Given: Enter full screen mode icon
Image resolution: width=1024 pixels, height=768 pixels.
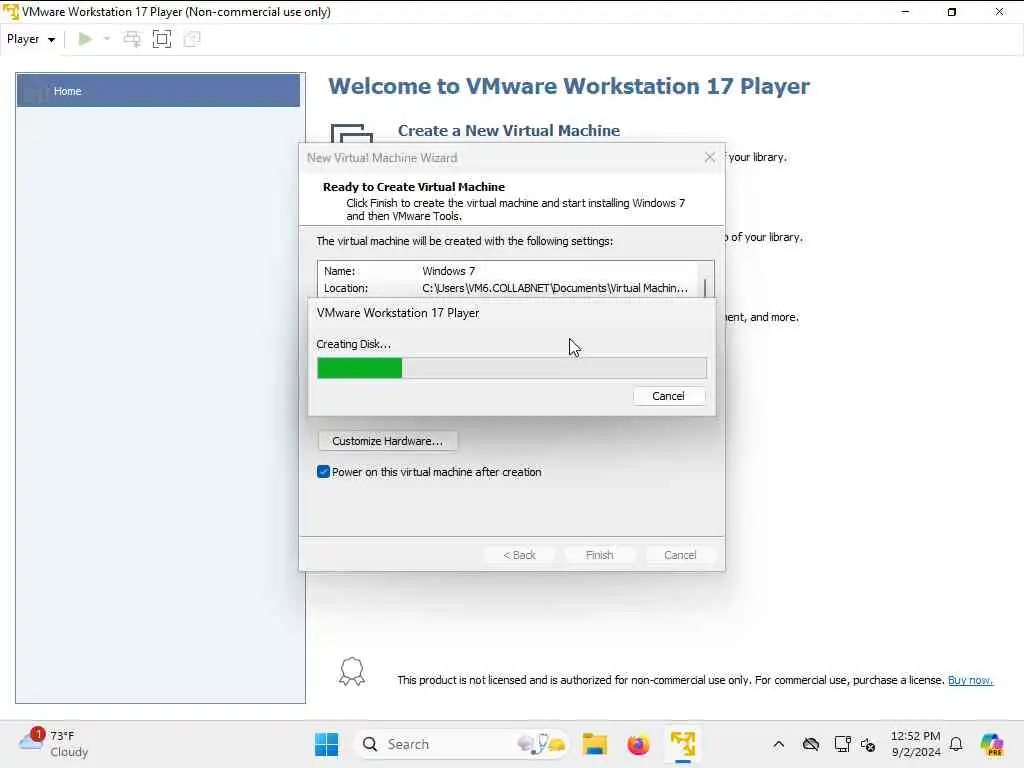Looking at the screenshot, I should coord(162,39).
